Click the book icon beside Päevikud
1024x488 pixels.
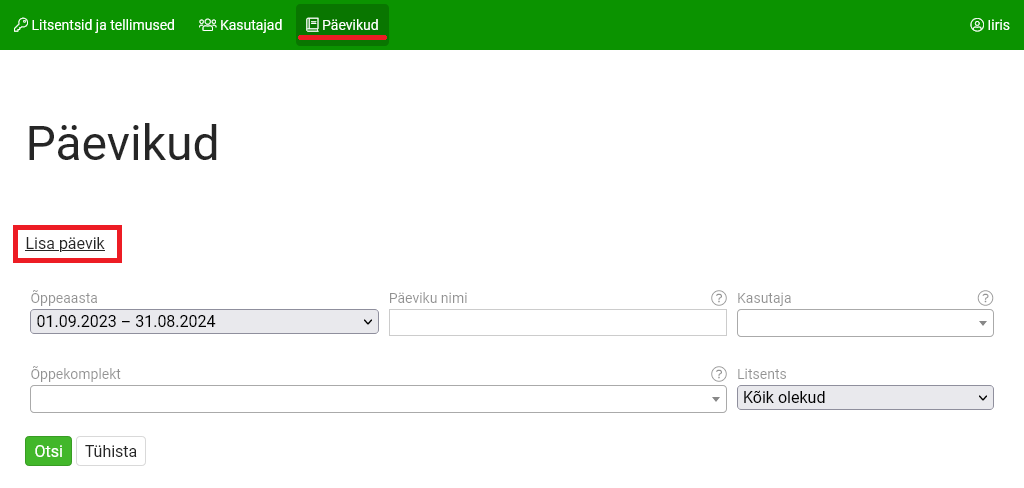tap(312, 25)
